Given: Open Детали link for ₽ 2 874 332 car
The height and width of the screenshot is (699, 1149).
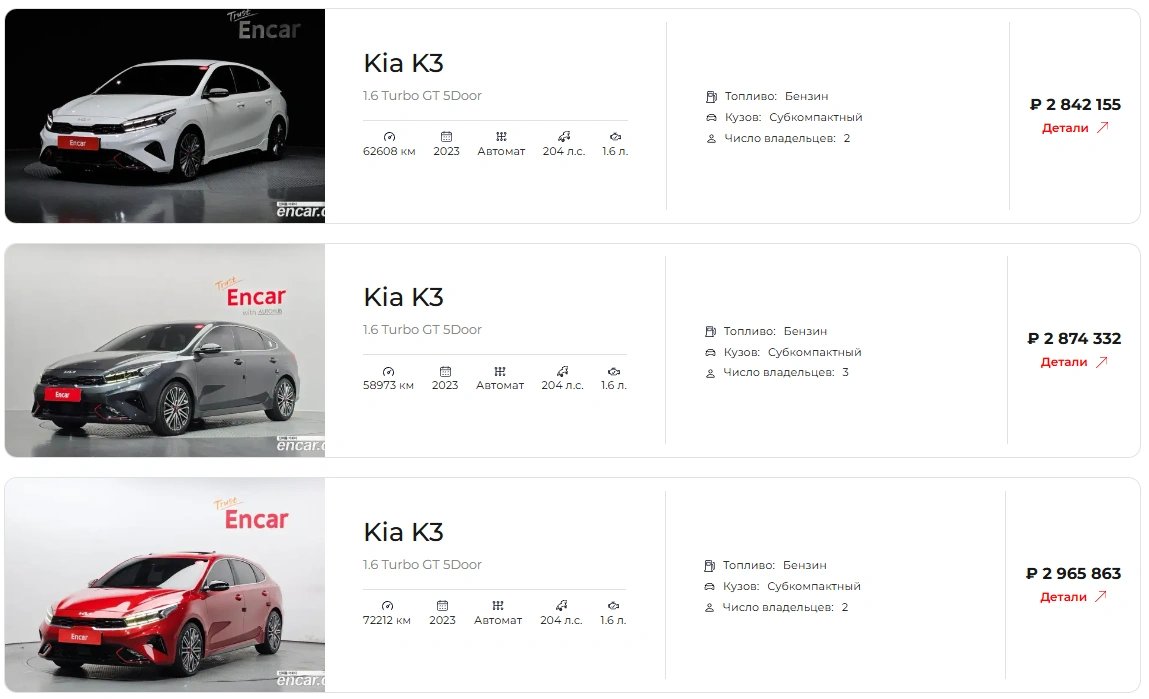Looking at the screenshot, I should pos(1064,362).
